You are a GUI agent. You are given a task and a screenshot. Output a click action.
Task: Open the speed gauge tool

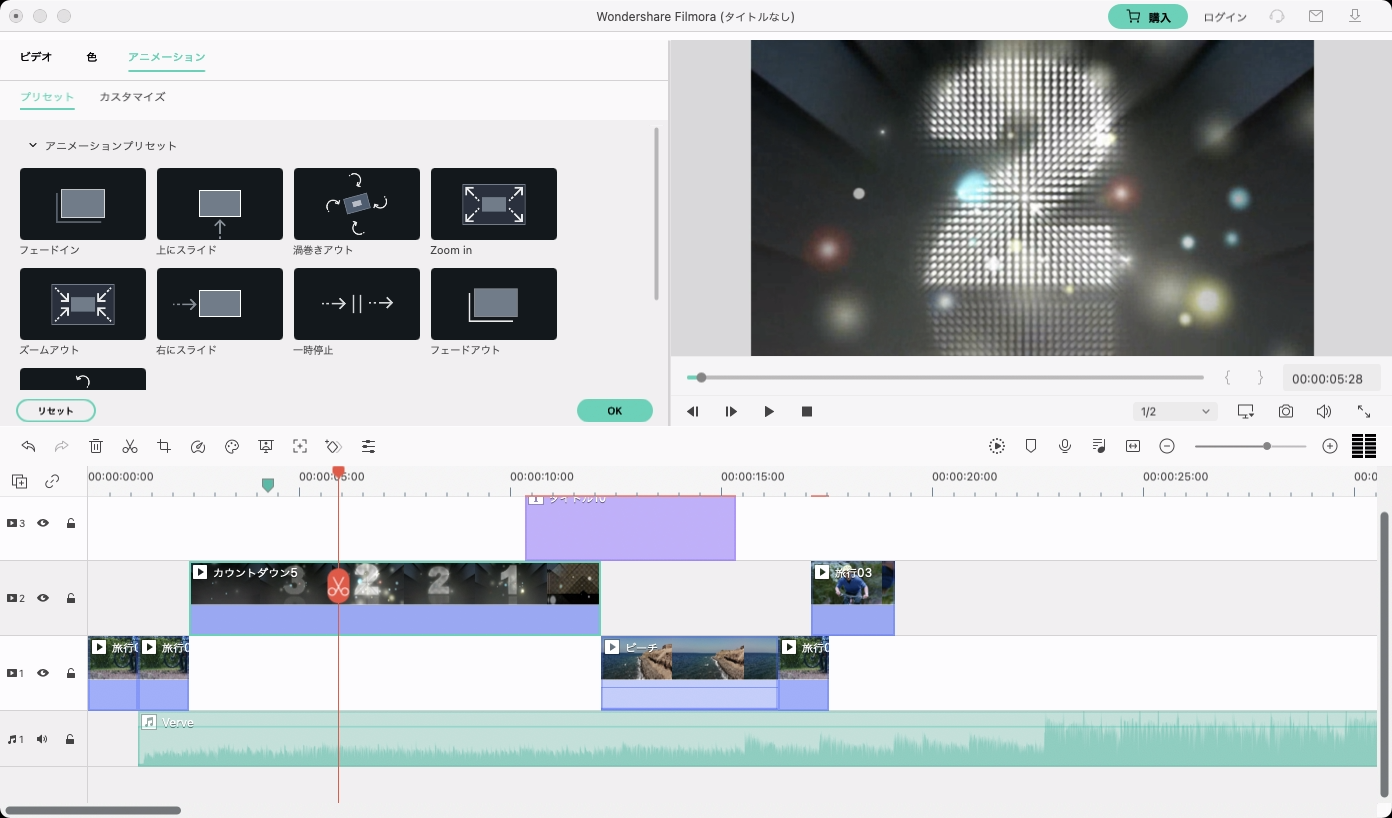click(198, 446)
